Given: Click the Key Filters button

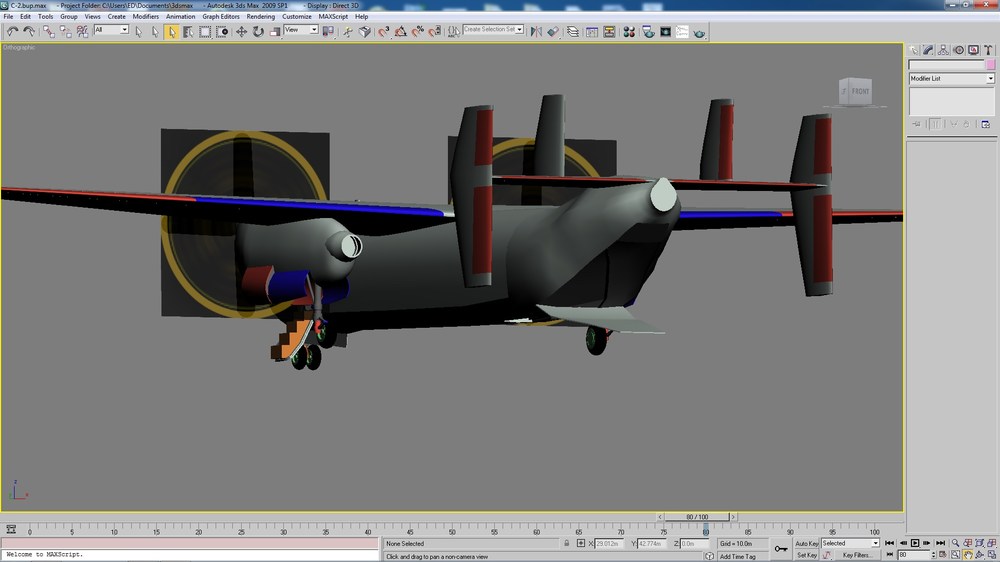Looking at the screenshot, I should (857, 555).
